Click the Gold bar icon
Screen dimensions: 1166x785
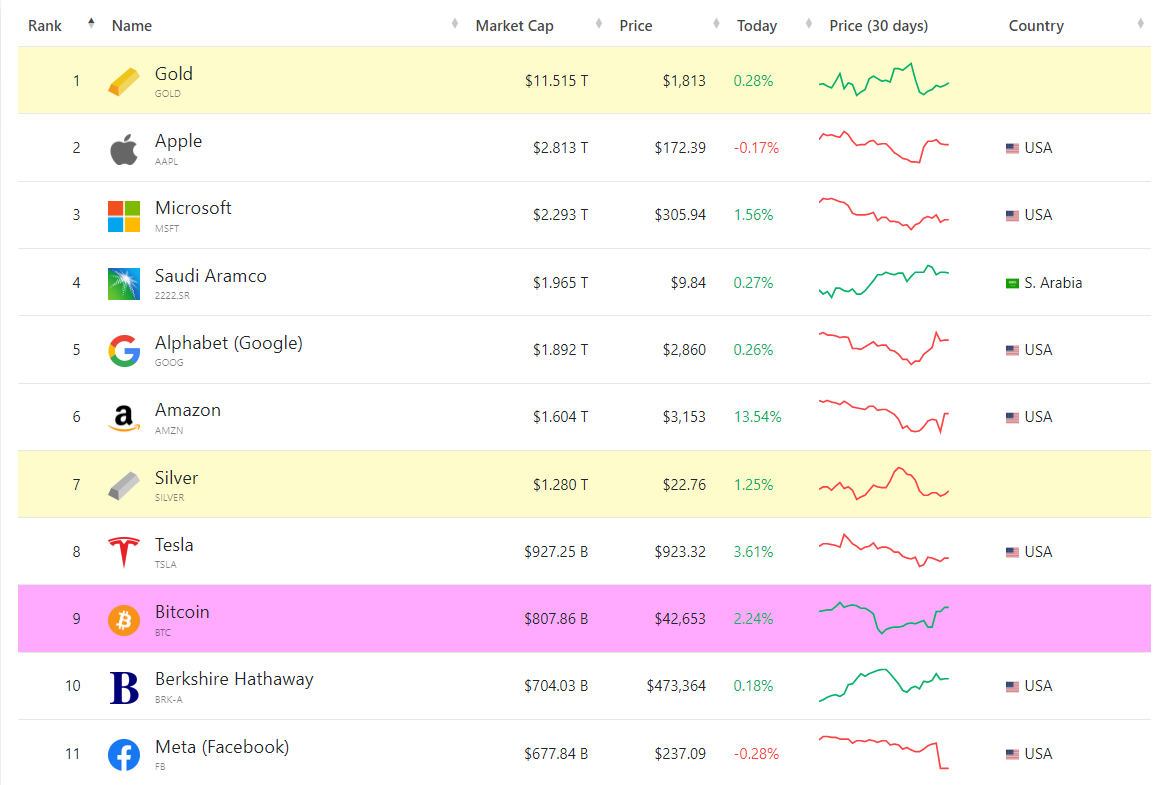coord(123,81)
